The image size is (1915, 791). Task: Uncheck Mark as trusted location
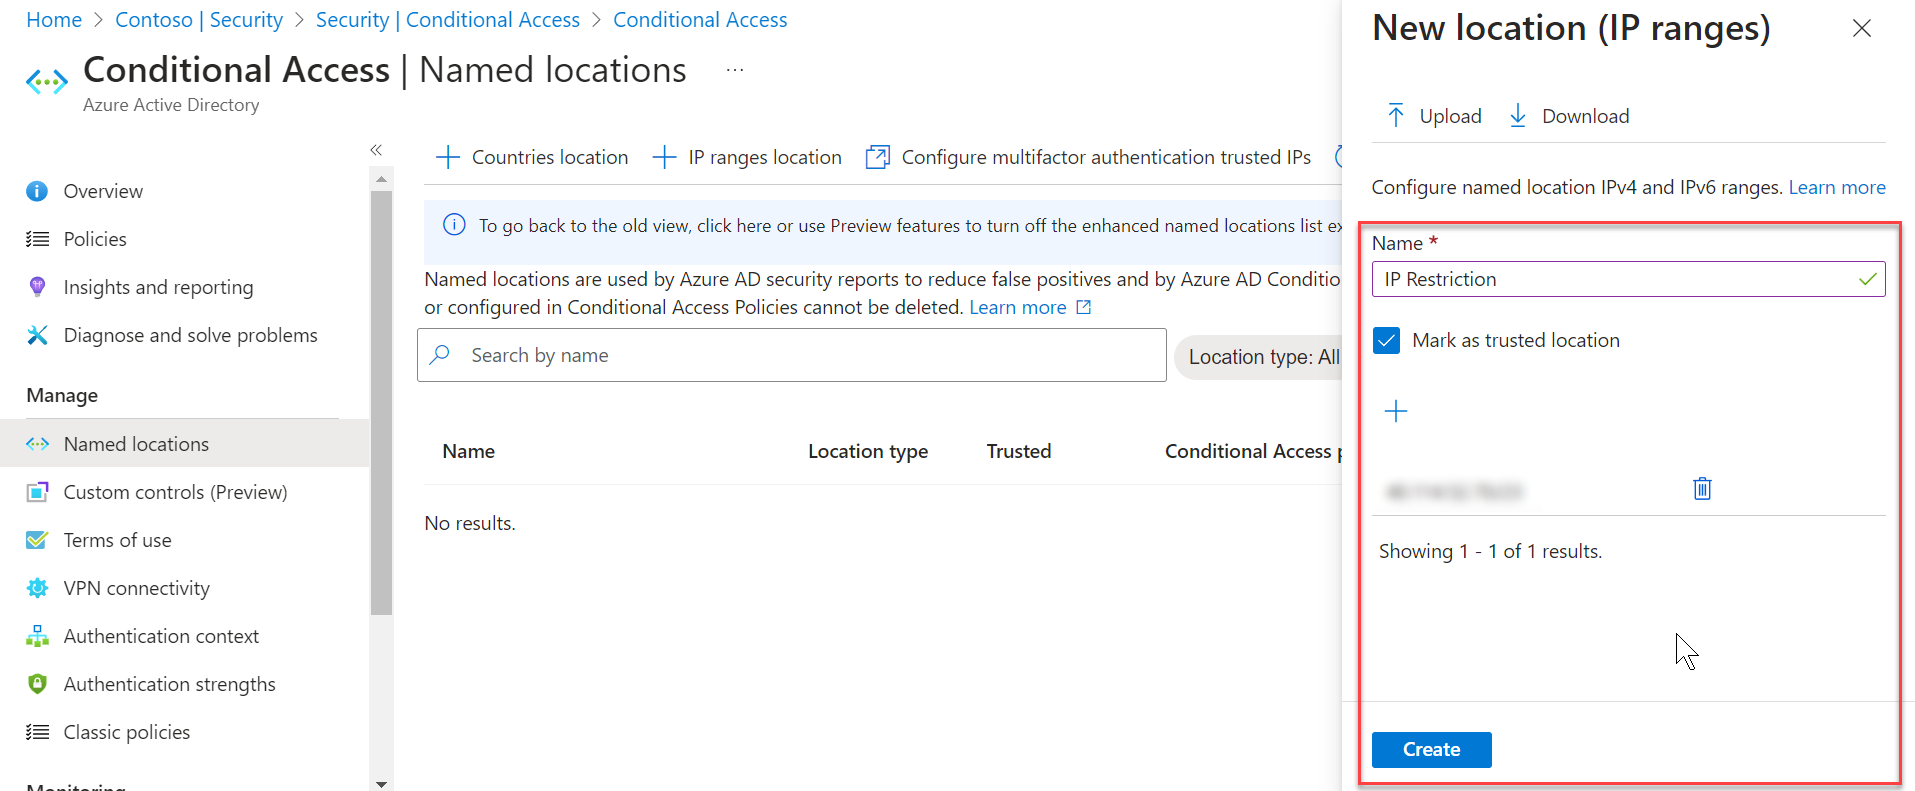pos(1387,341)
